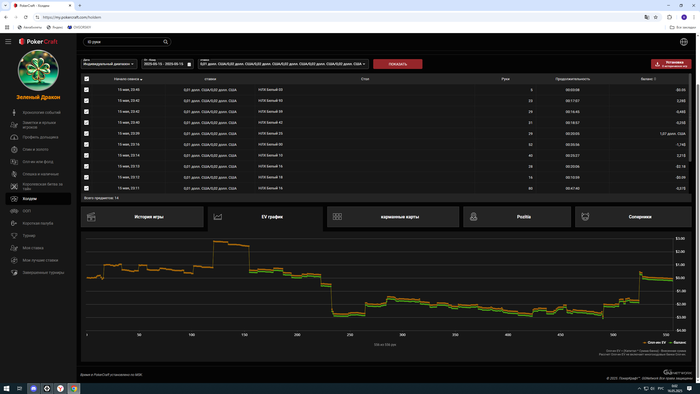The height and width of the screenshot is (394, 700).
Task: Click the green clover avatar
Action: (x=38, y=70)
